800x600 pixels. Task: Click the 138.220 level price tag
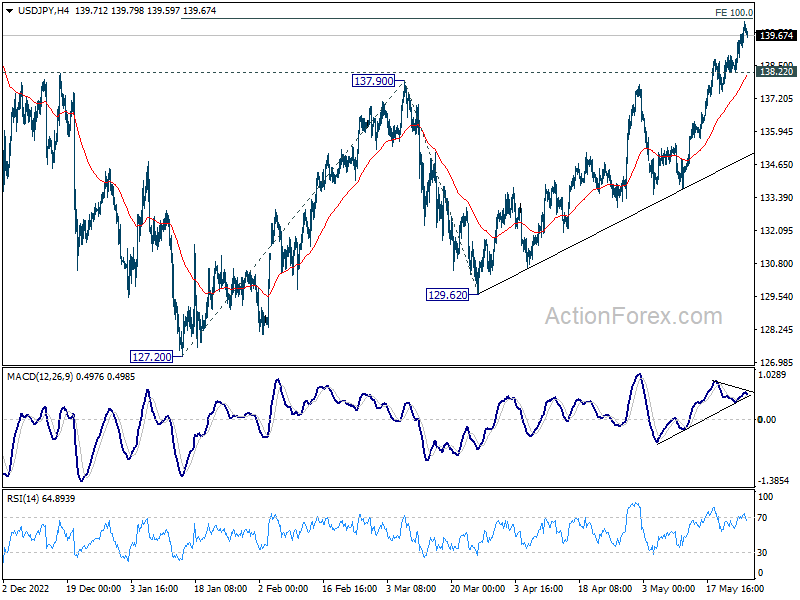776,71
